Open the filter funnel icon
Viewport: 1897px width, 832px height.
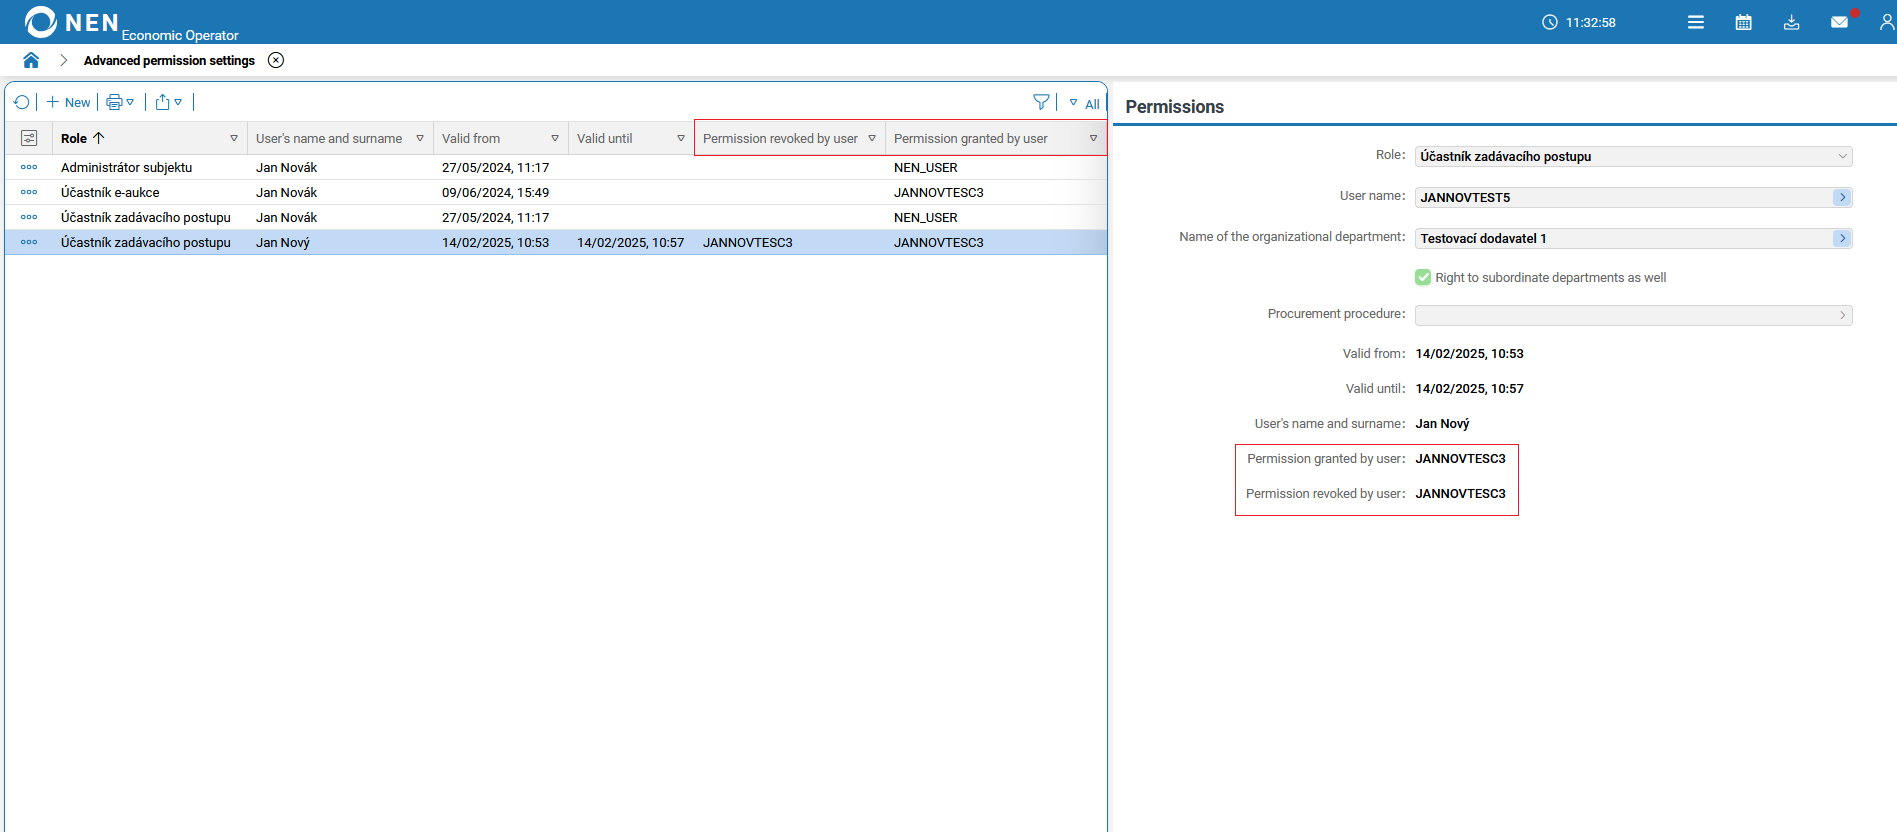click(x=1041, y=102)
